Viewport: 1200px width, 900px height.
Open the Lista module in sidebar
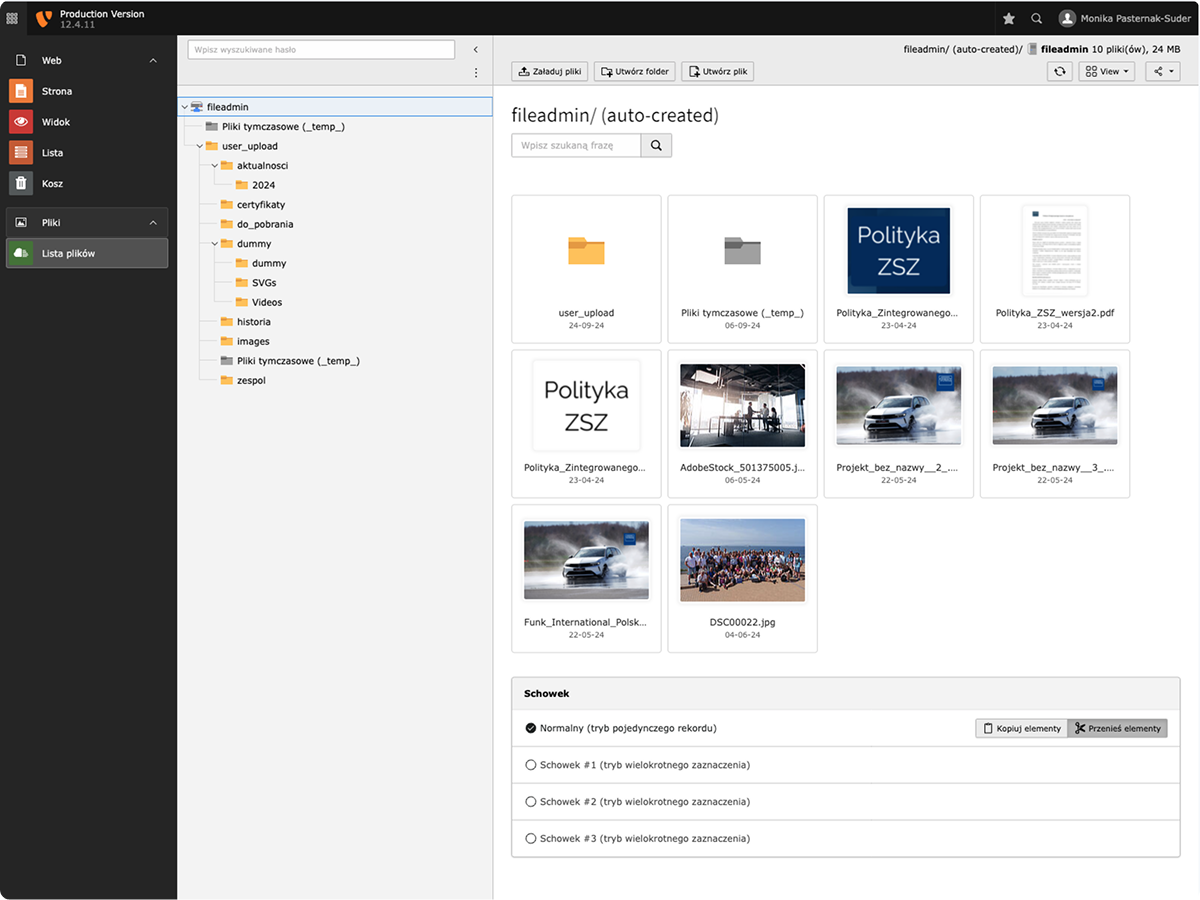coord(52,153)
